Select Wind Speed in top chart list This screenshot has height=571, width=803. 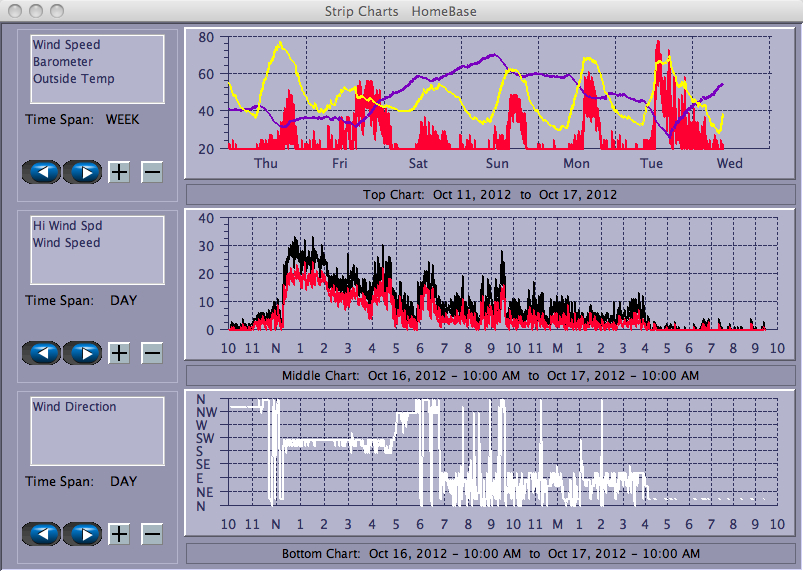[x=66, y=45]
